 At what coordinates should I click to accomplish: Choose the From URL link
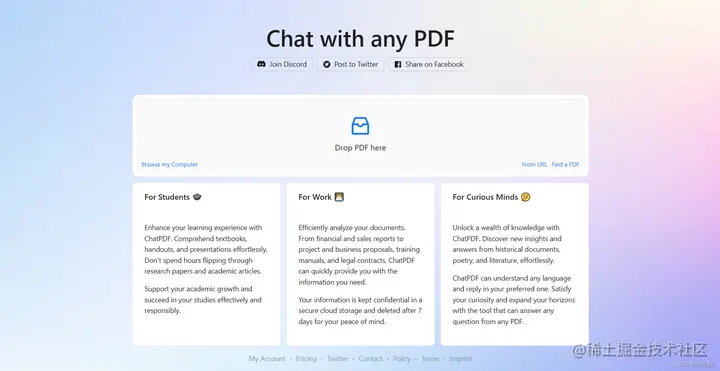click(x=534, y=164)
